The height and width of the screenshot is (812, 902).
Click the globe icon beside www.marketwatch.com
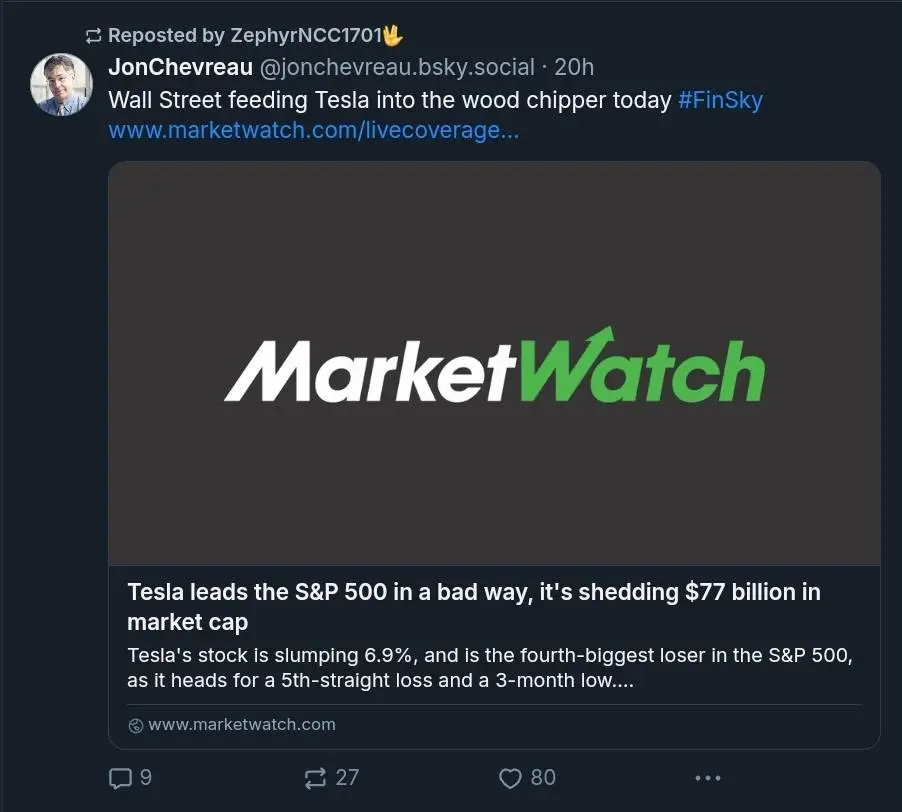click(x=136, y=725)
